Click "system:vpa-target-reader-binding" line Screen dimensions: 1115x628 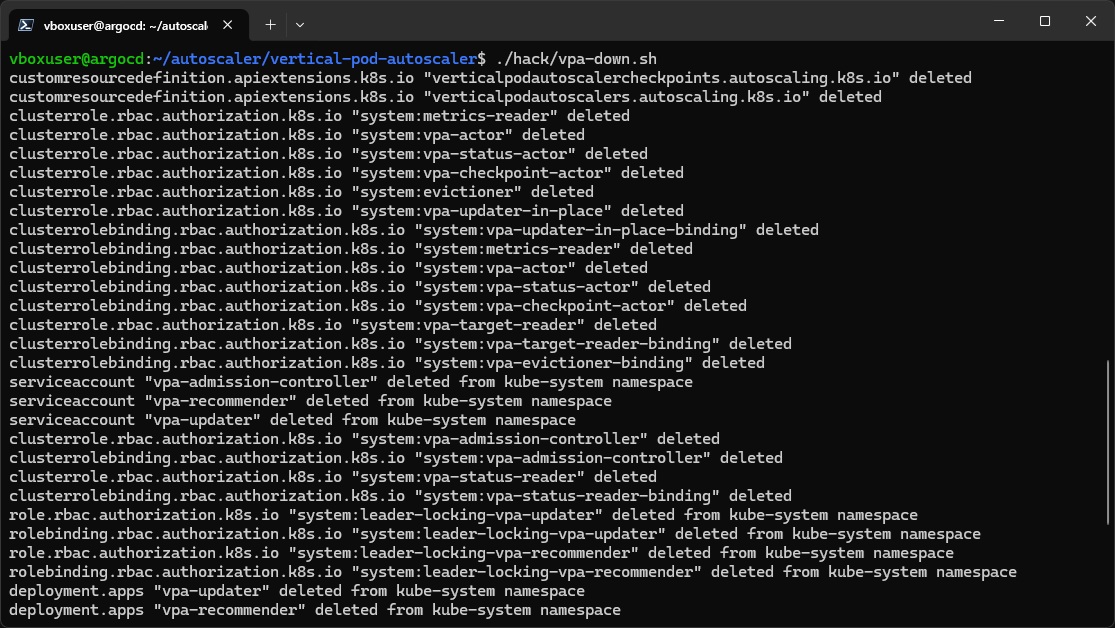(400, 344)
